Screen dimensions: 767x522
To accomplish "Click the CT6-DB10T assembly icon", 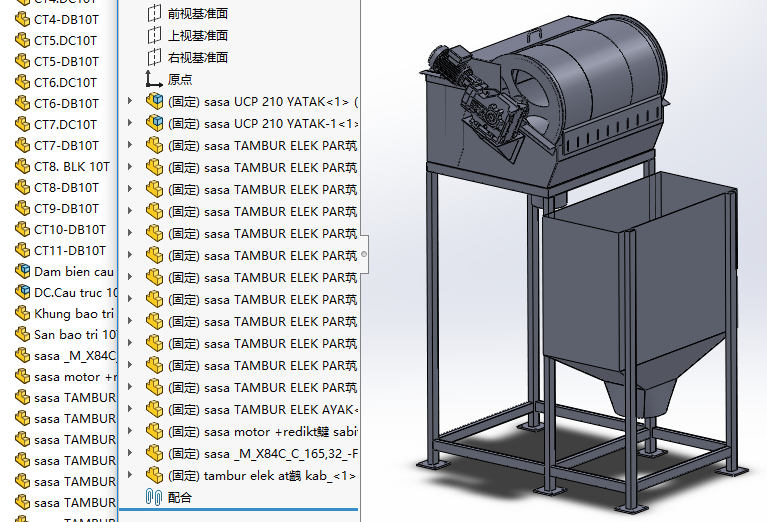I will point(22,103).
